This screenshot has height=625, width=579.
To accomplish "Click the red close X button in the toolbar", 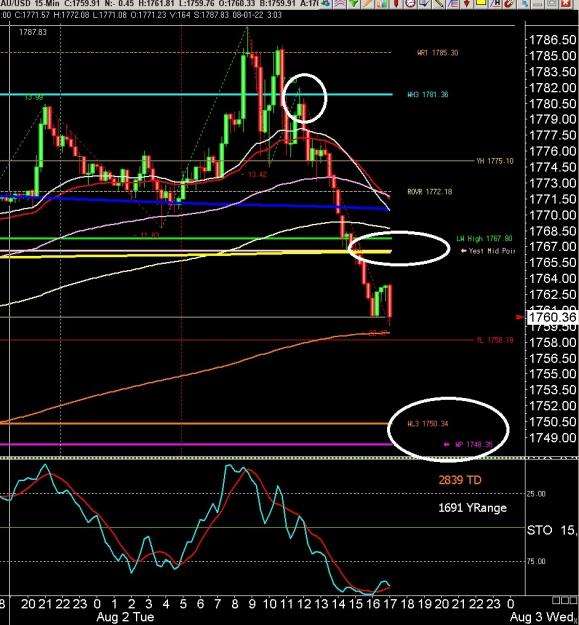I will 565,4.
